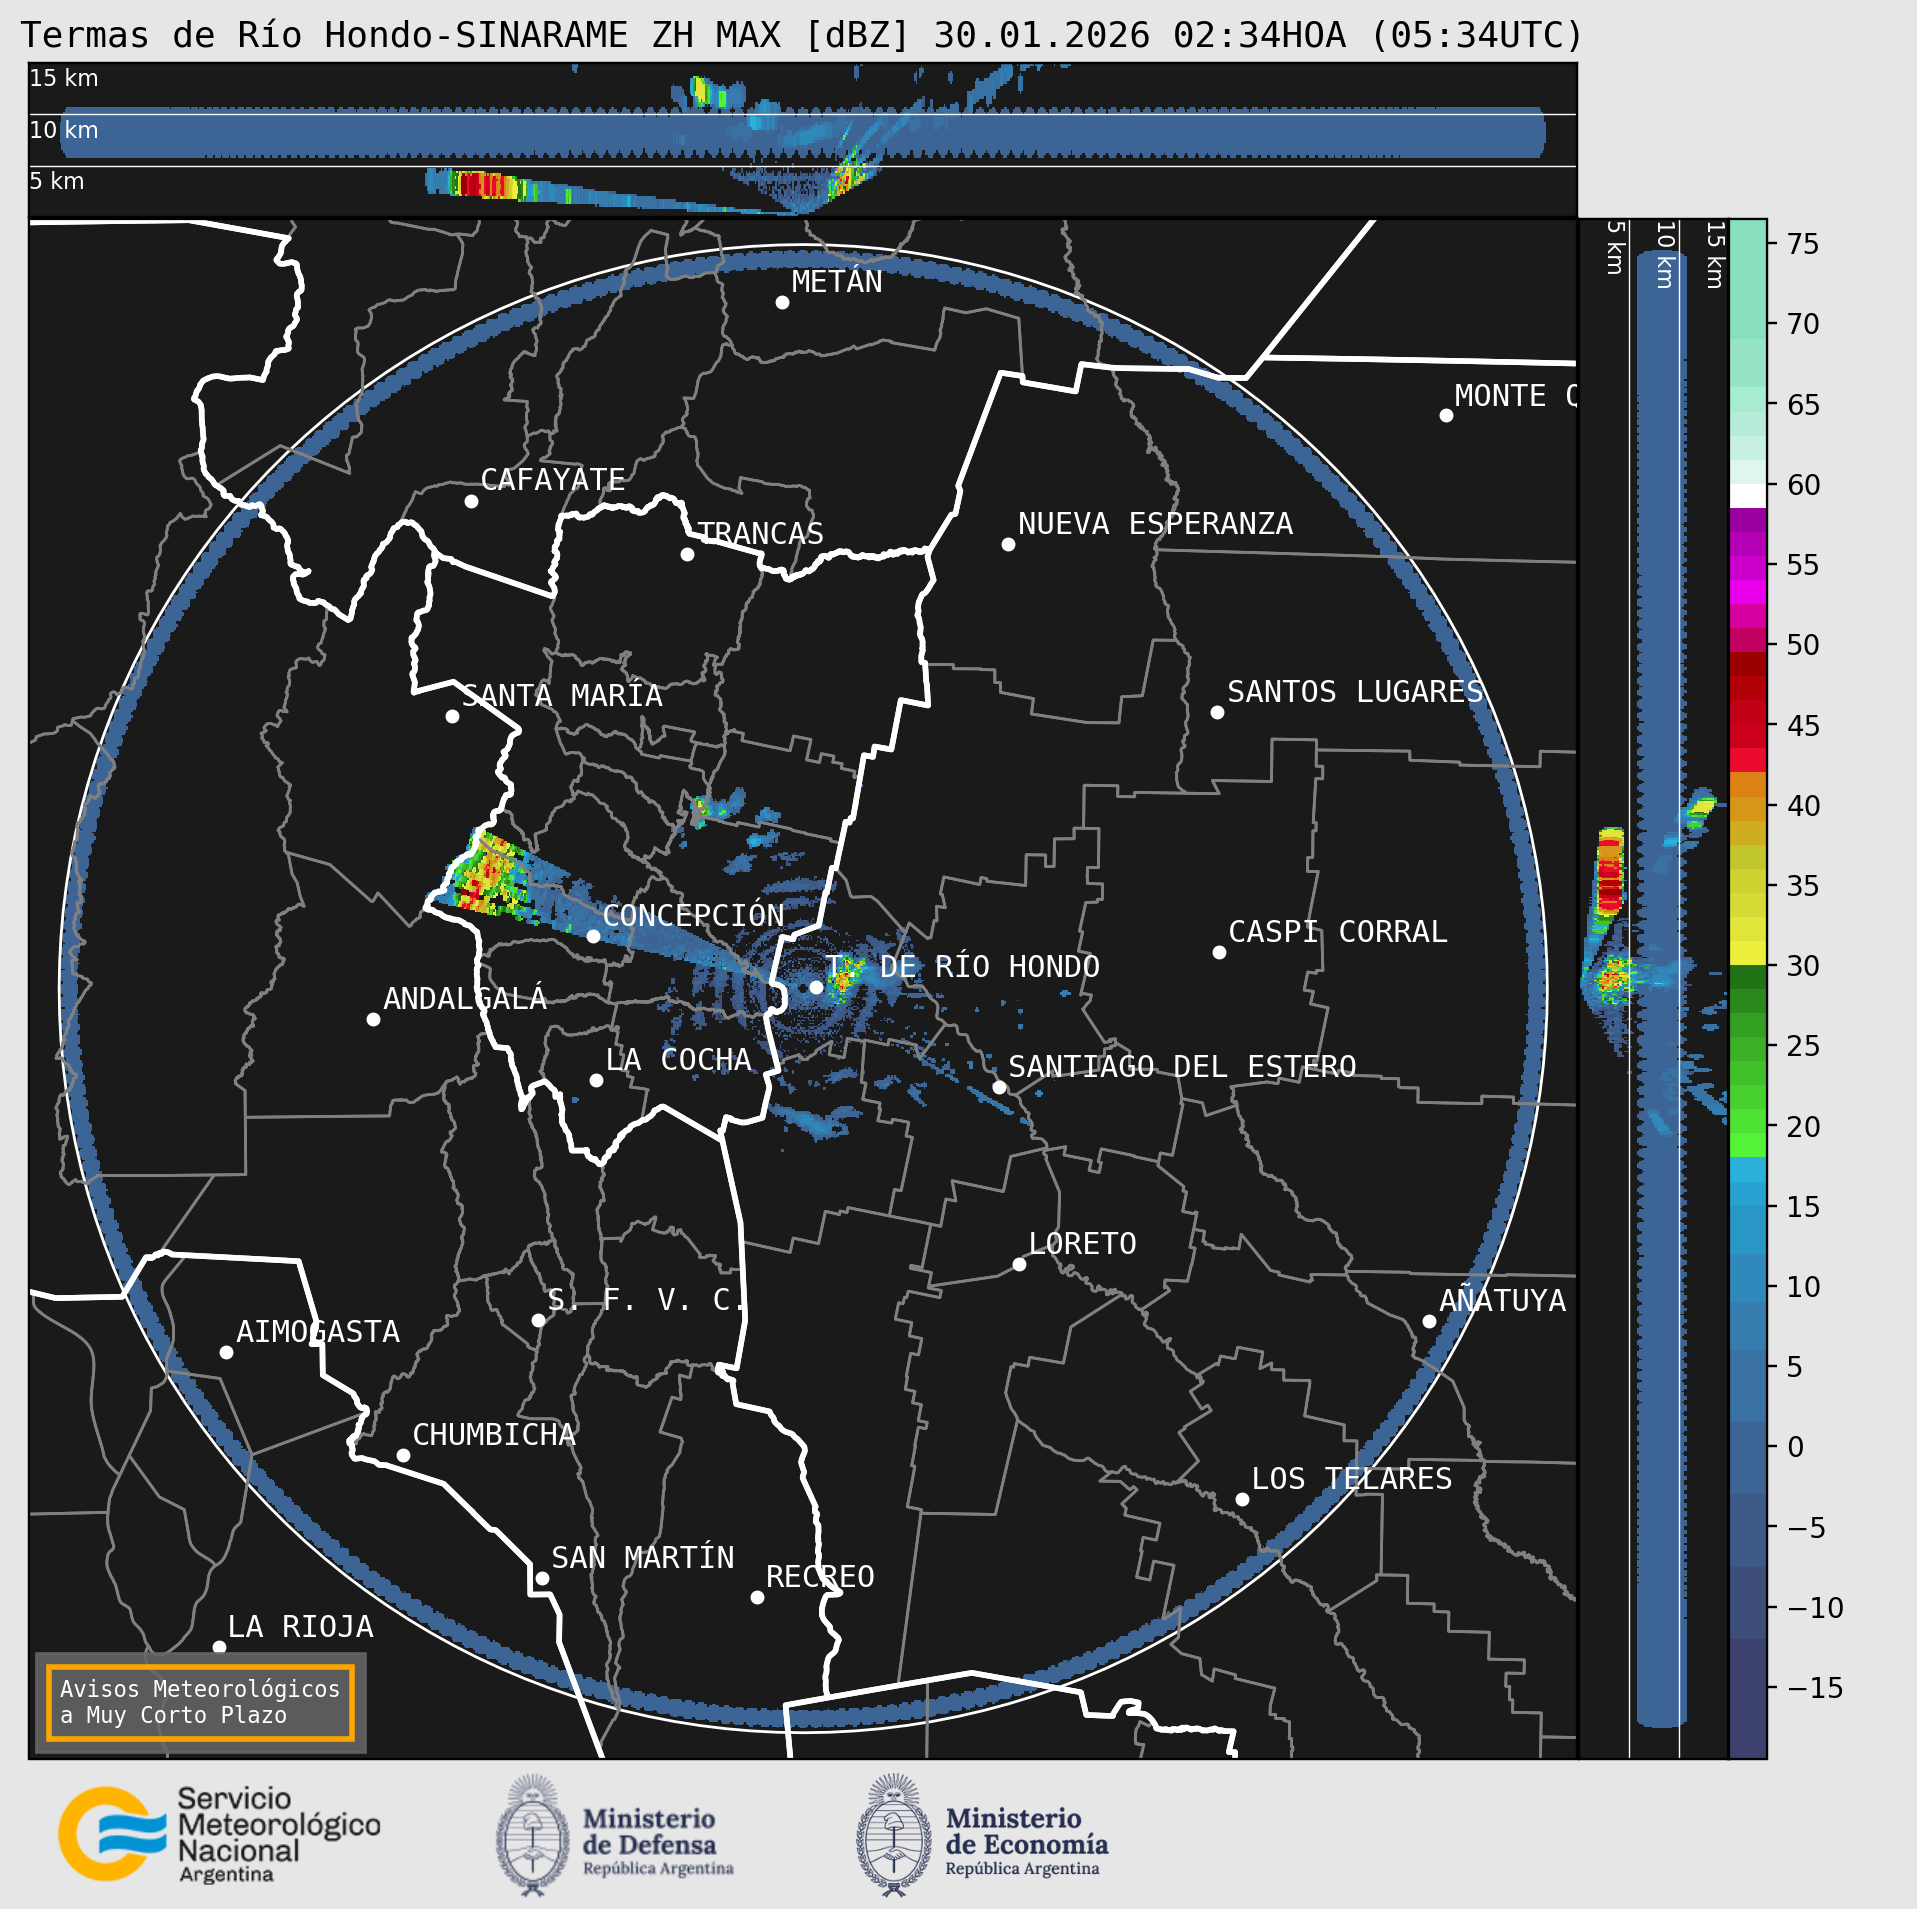
Task: Click the Metán location dot
Action: click(x=782, y=302)
